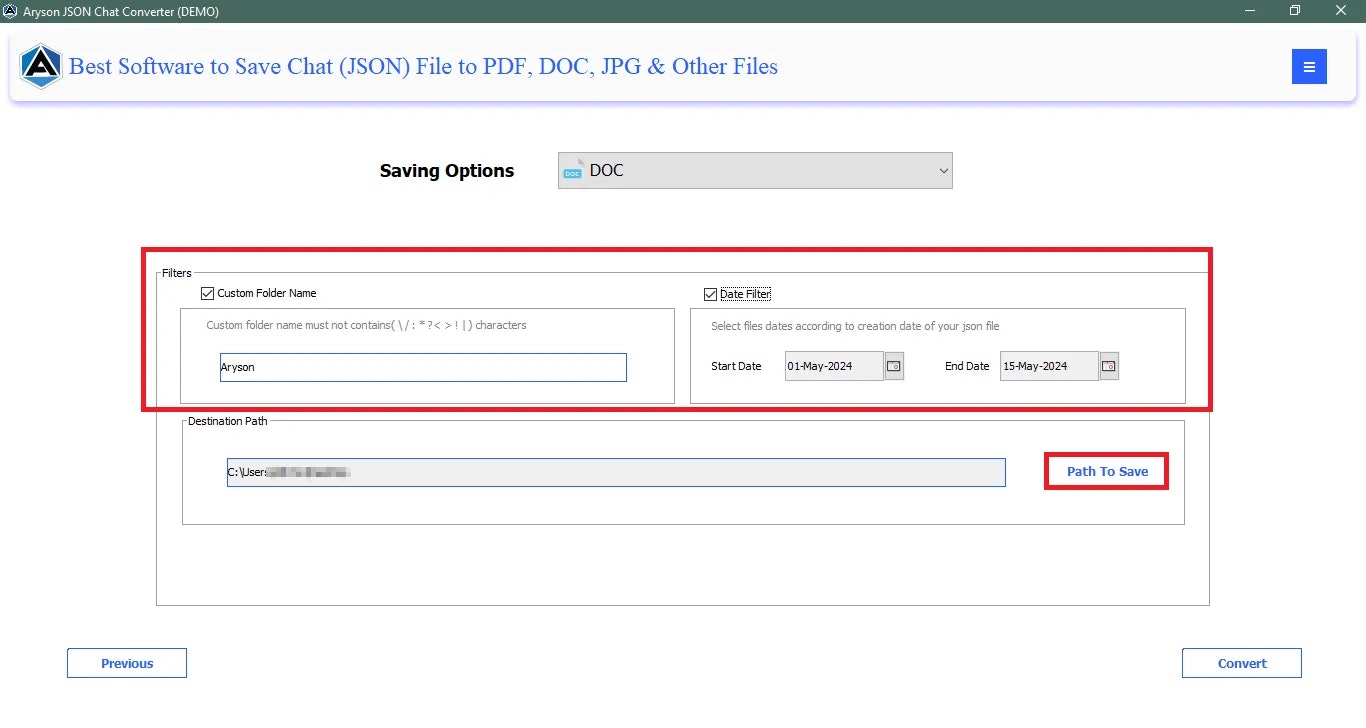Click the Previous button

[x=127, y=663]
